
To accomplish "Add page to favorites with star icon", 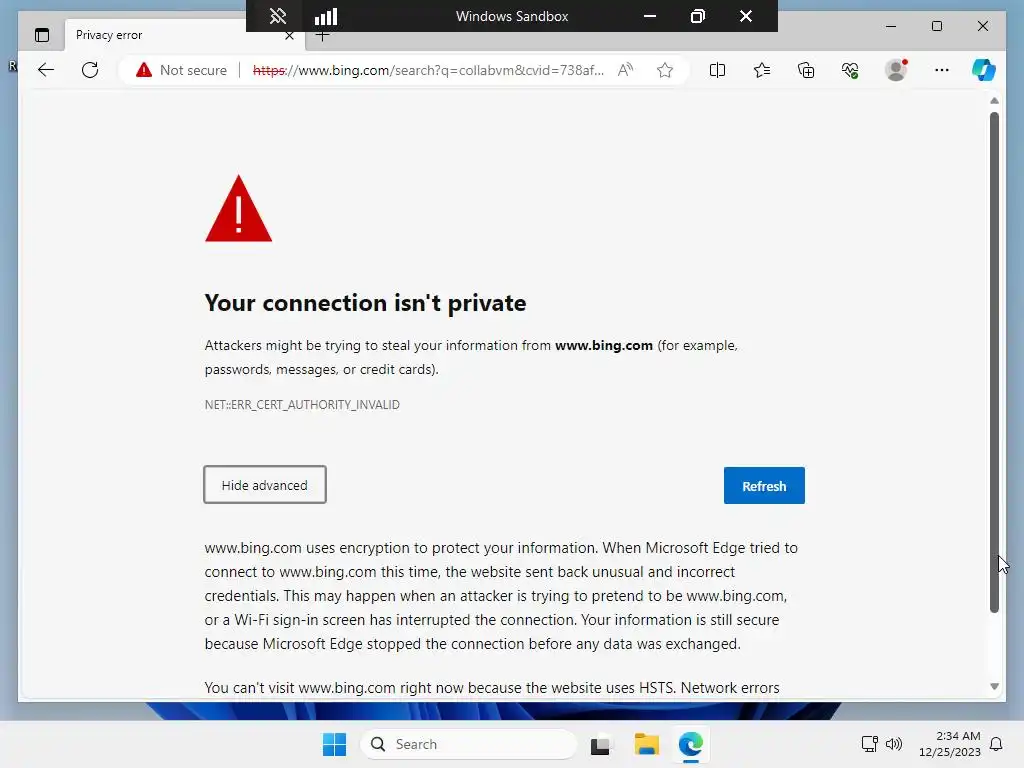I will click(665, 70).
